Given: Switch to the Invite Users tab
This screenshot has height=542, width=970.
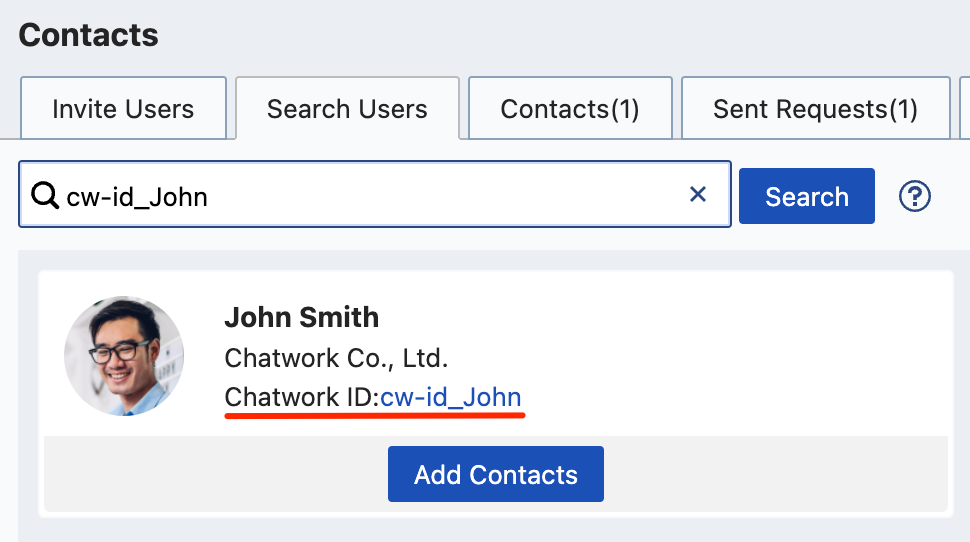Looking at the screenshot, I should tap(123, 108).
